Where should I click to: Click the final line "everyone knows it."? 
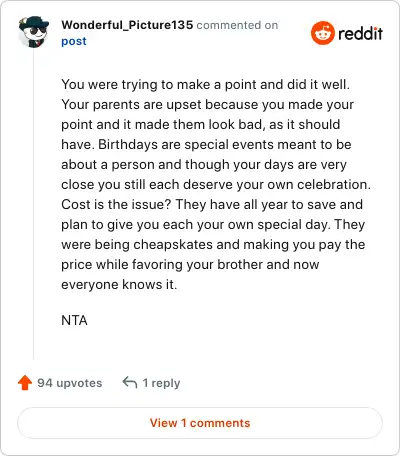pyautogui.click(x=119, y=285)
